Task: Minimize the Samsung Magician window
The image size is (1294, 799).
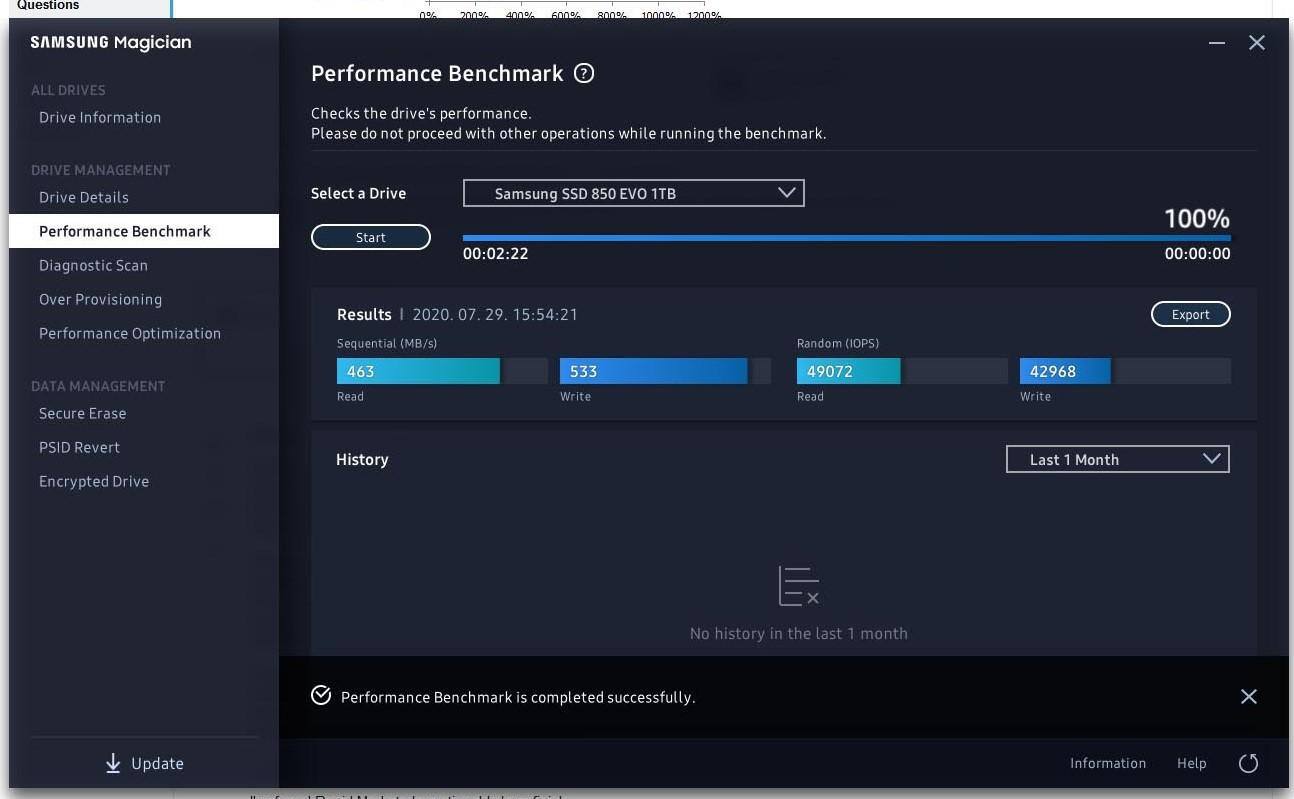Action: pyautogui.click(x=1216, y=43)
